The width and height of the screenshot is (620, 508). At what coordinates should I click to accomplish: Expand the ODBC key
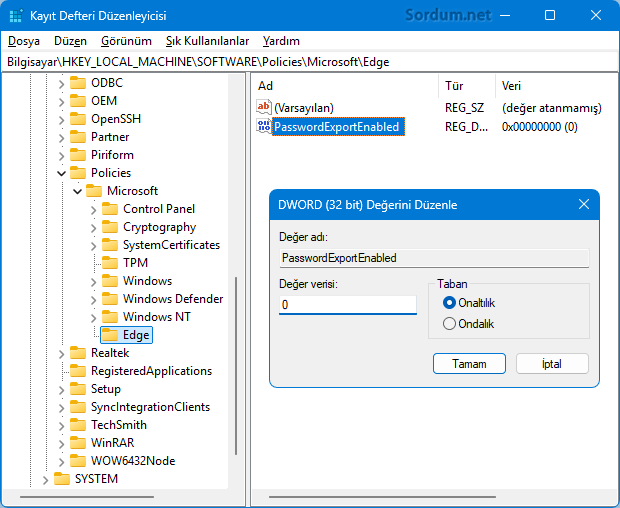[x=61, y=84]
